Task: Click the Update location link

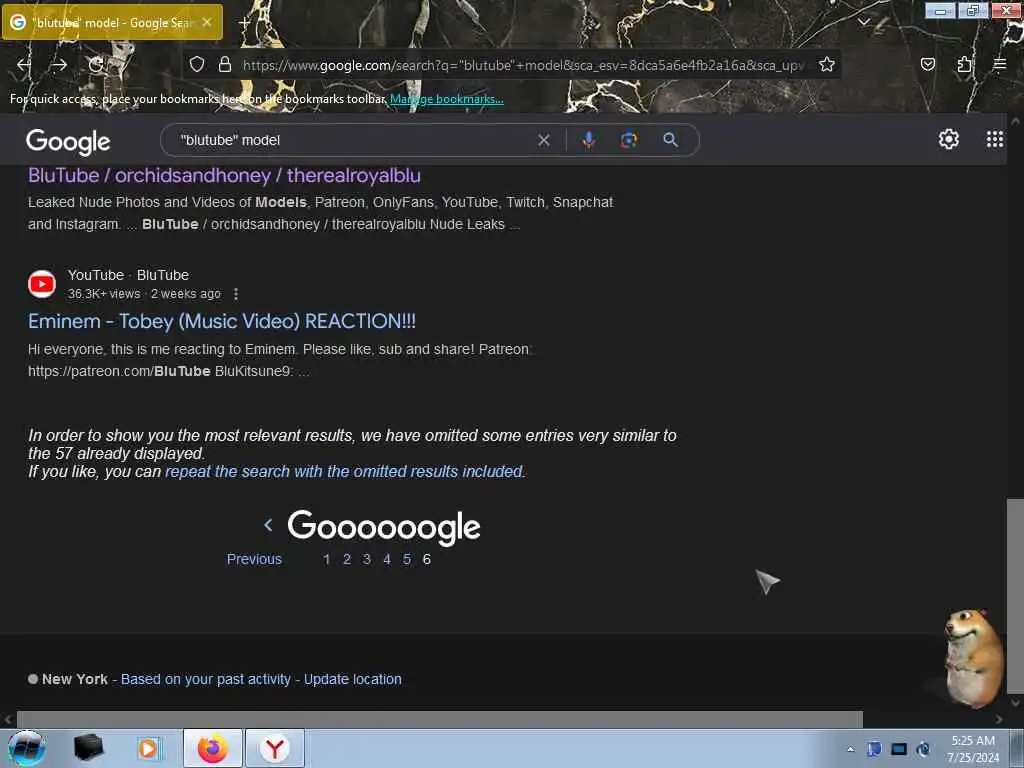Action: click(353, 679)
